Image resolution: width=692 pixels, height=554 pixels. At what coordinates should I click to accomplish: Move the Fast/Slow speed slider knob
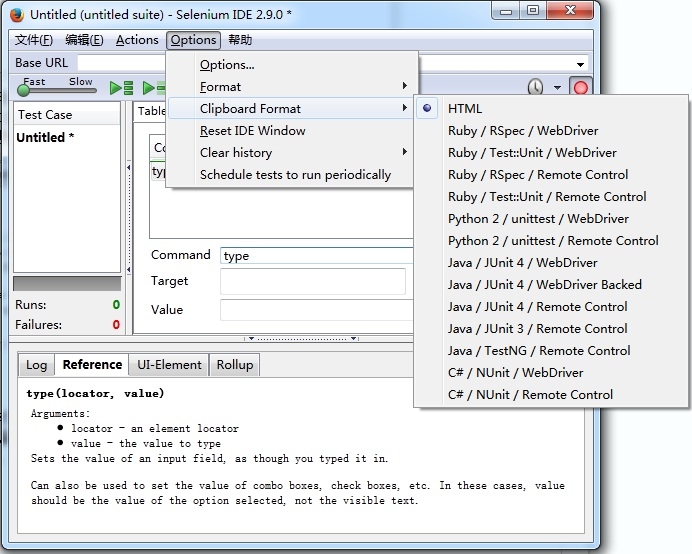click(23, 90)
